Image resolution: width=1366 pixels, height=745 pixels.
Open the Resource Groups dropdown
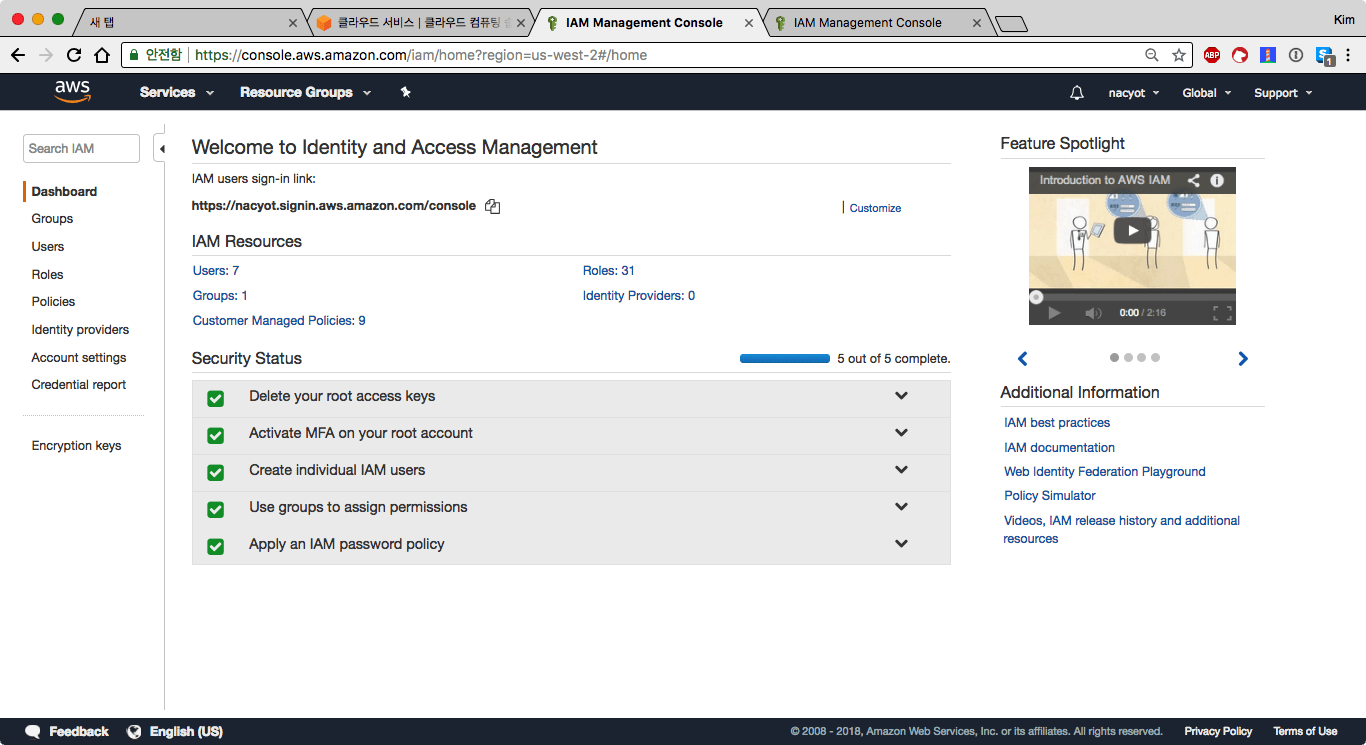coord(305,92)
